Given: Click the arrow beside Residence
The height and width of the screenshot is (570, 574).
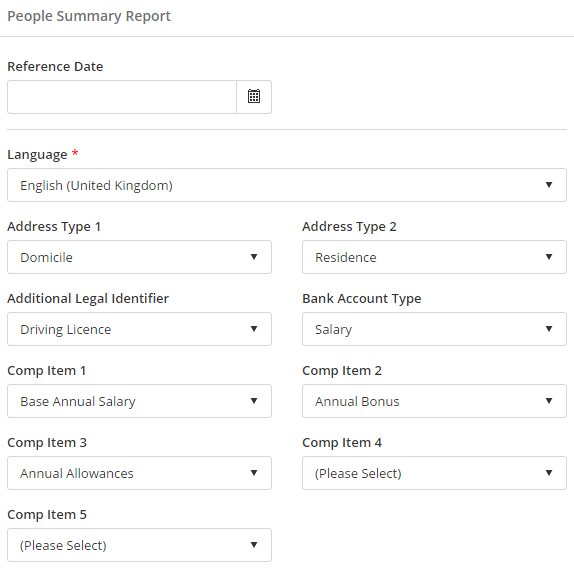Looking at the screenshot, I should coord(548,257).
